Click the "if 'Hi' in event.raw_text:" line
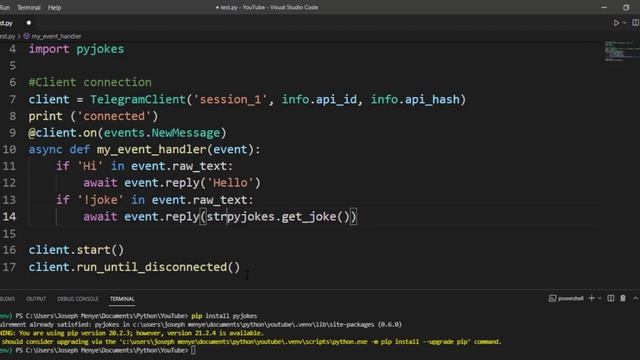 [x=144, y=166]
